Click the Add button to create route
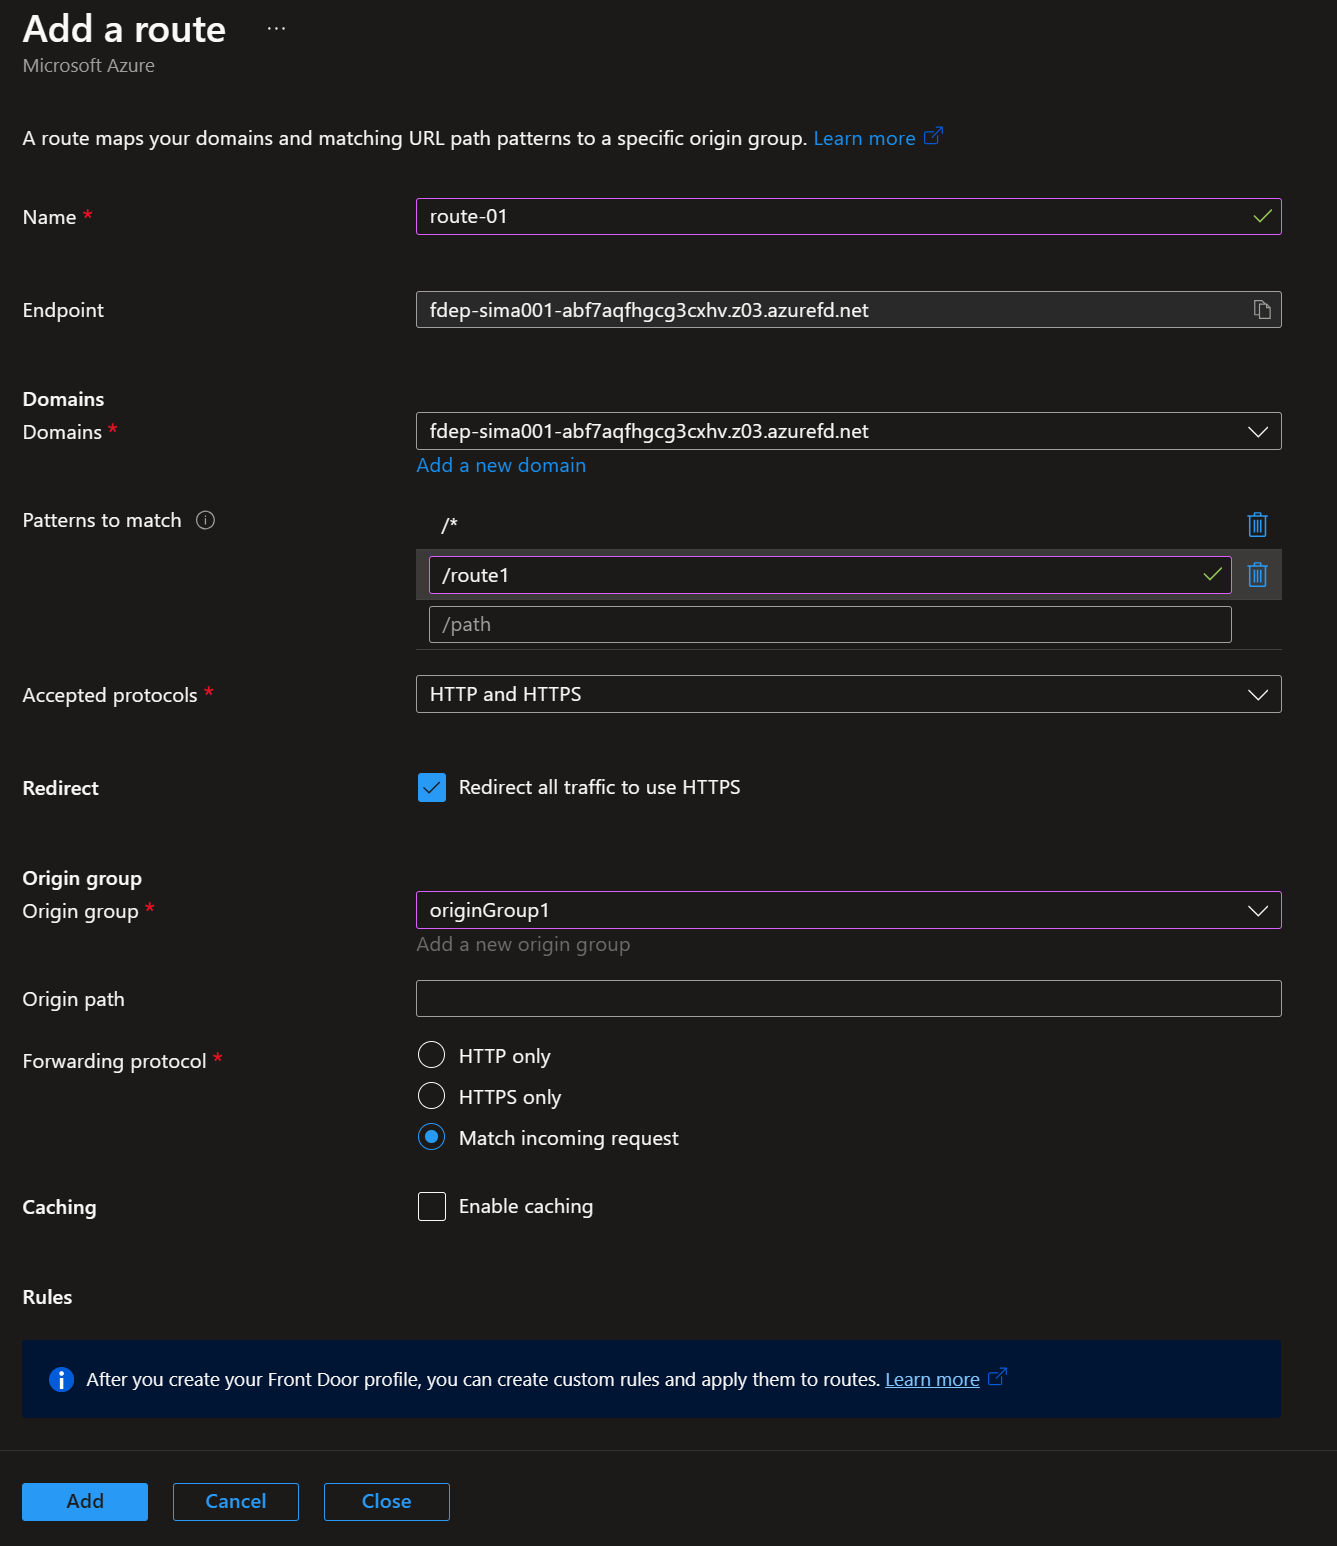 coord(84,1501)
